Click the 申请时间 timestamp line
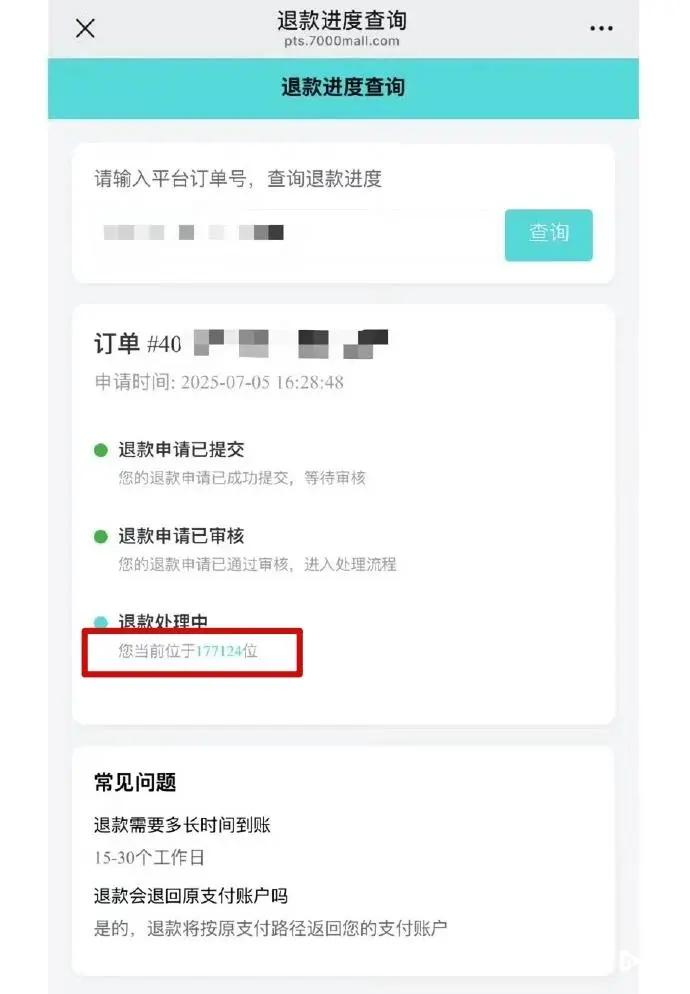Viewport: 690px width, 994px height. (219, 382)
